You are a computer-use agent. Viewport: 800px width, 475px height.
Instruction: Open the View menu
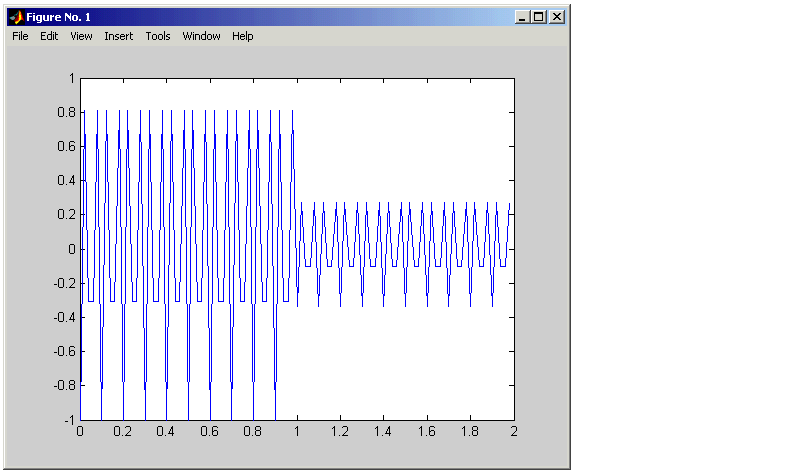pyautogui.click(x=81, y=36)
